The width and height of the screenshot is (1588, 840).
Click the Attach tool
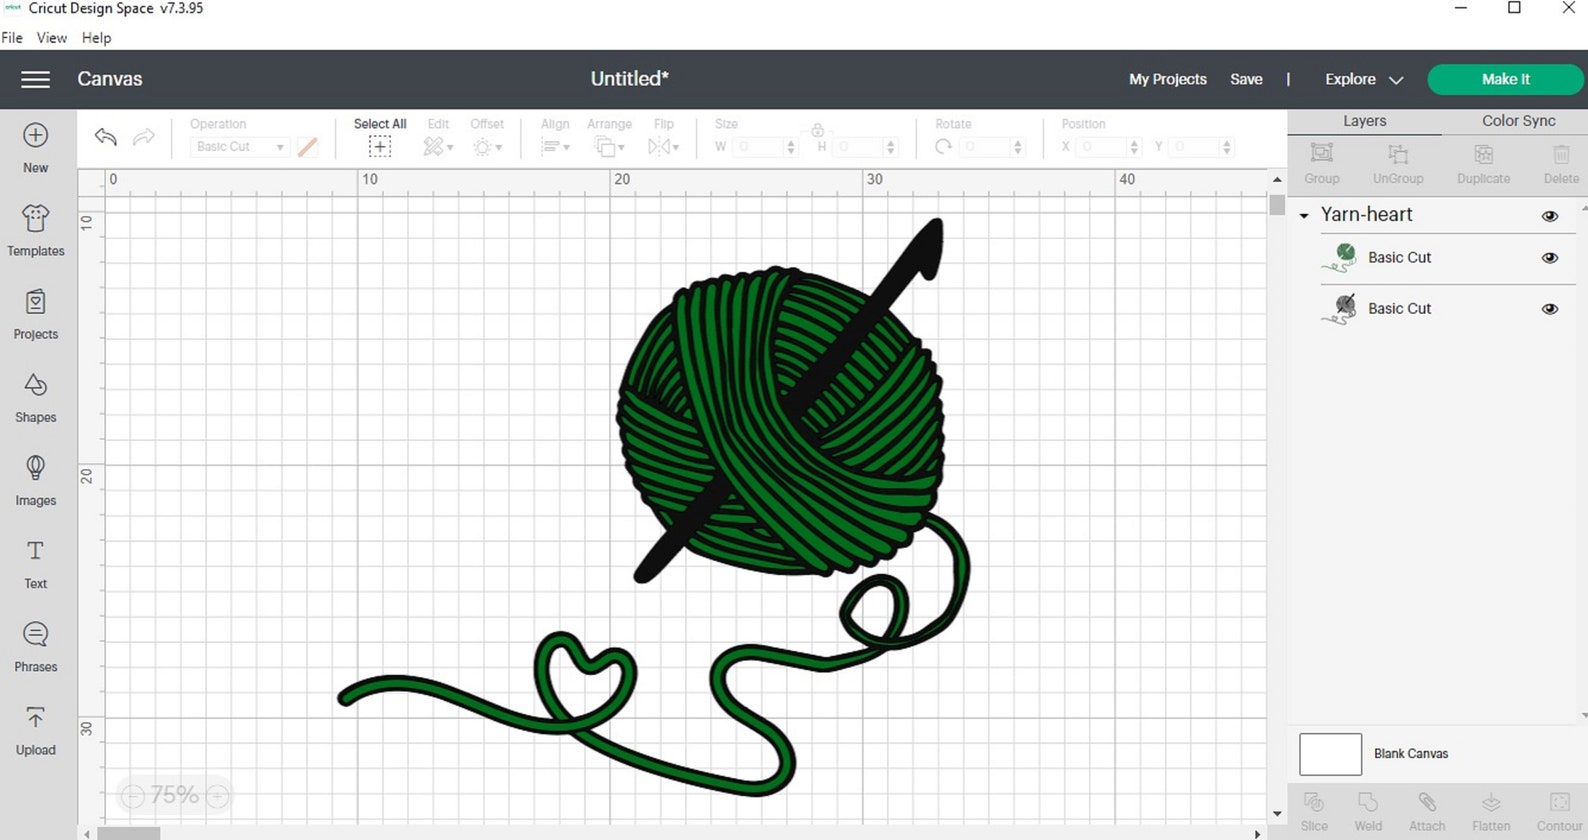tap(1427, 811)
